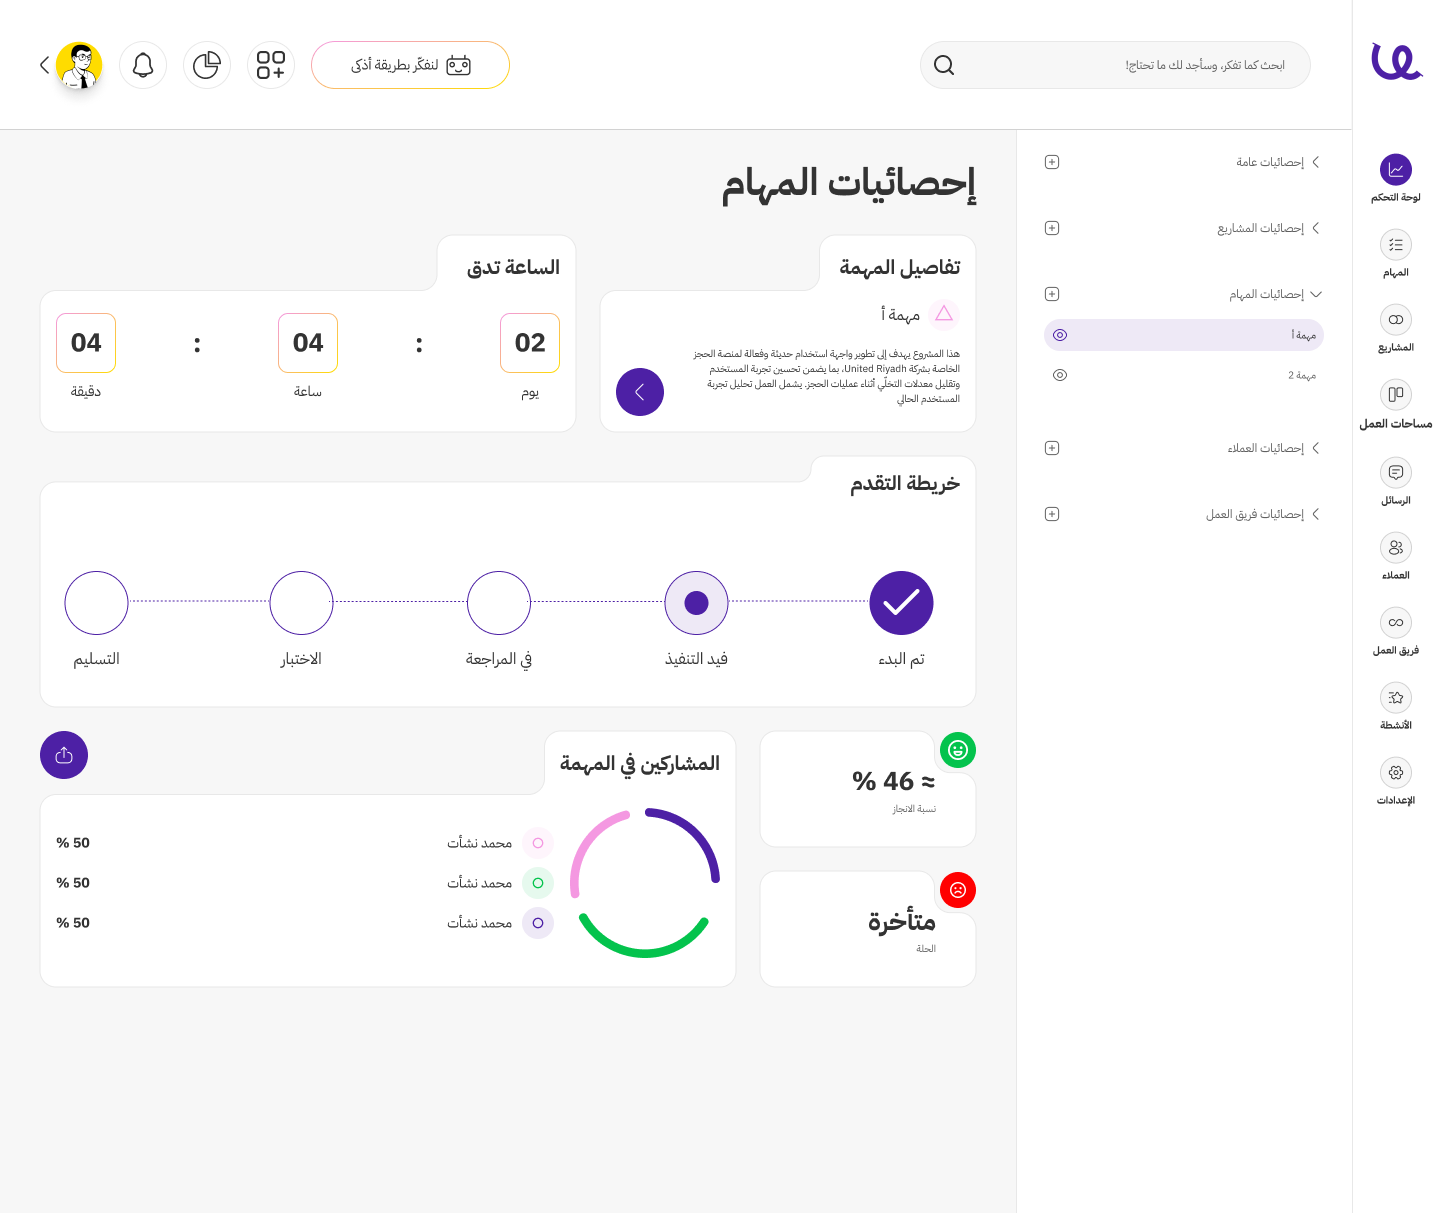Open the notifications bell
This screenshot has width=1440, height=1213.
tap(143, 65)
